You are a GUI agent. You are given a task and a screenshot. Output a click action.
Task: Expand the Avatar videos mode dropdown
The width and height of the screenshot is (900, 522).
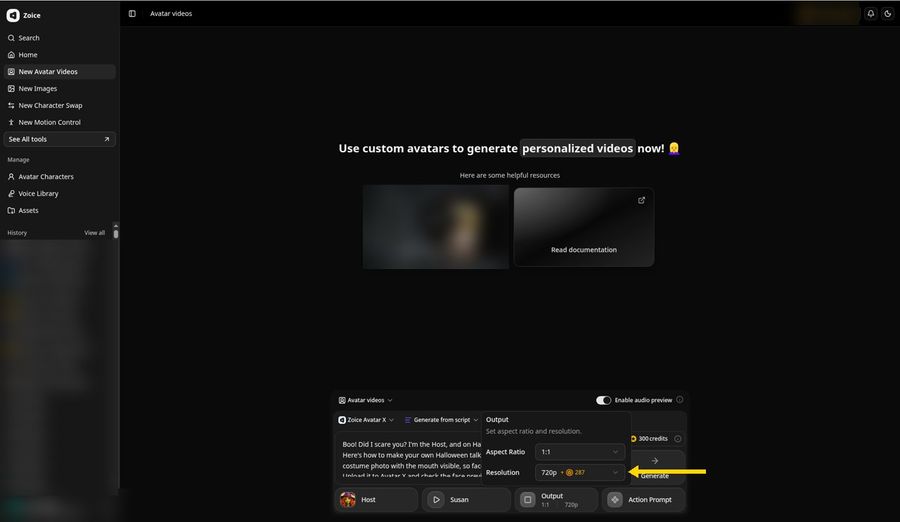point(366,400)
